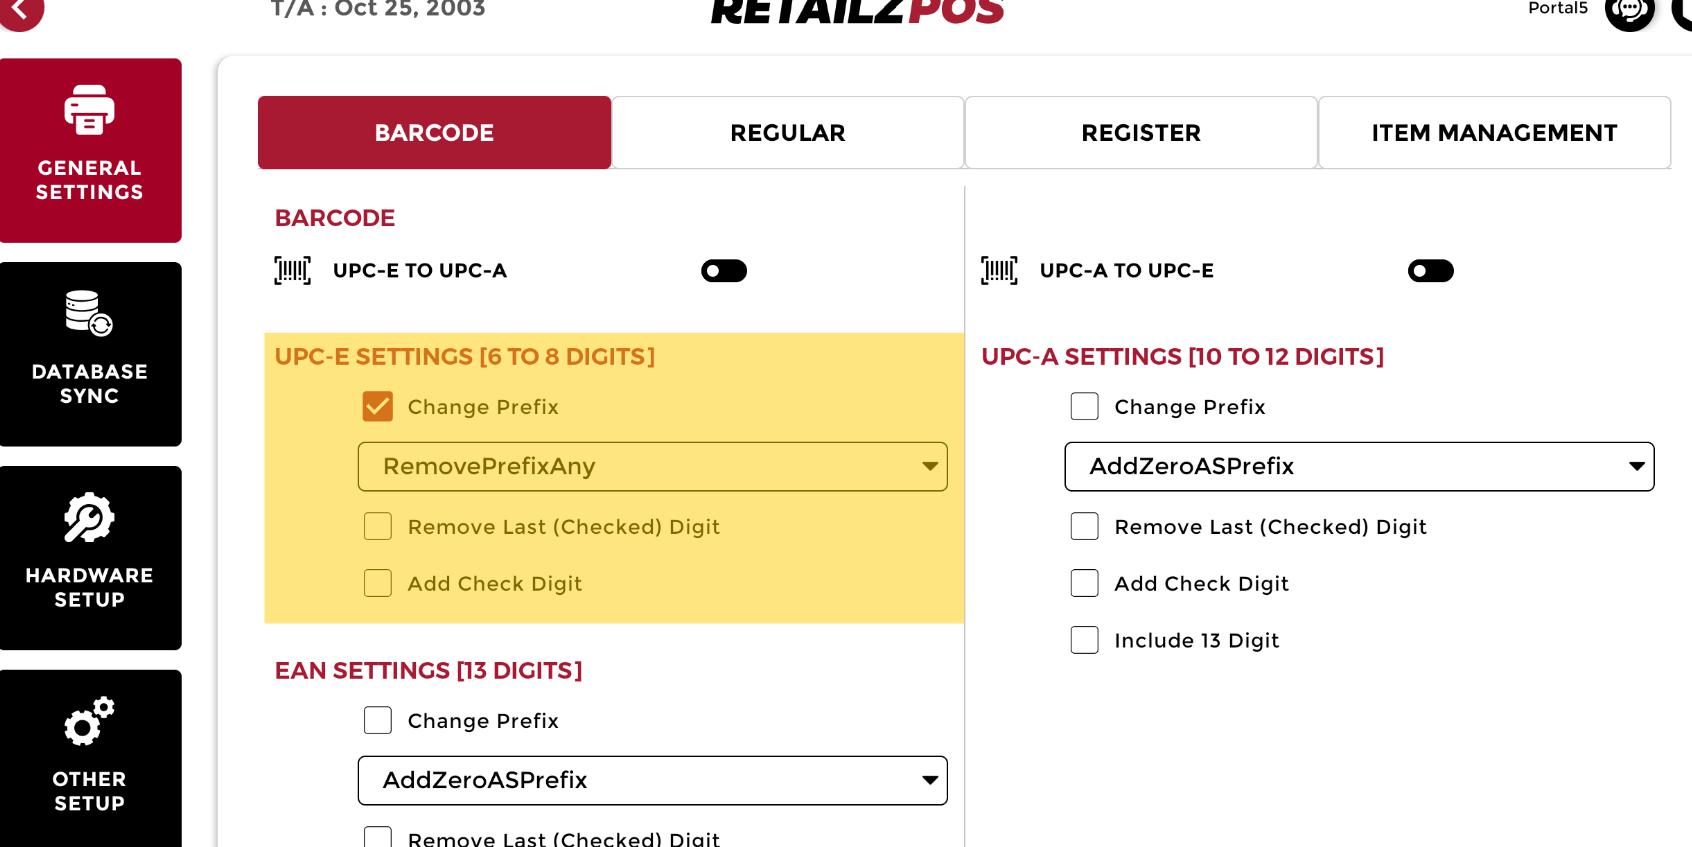Screen dimensions: 1692x847
Task: Uncheck Change Prefix under UPC-E settings
Action: click(378, 407)
